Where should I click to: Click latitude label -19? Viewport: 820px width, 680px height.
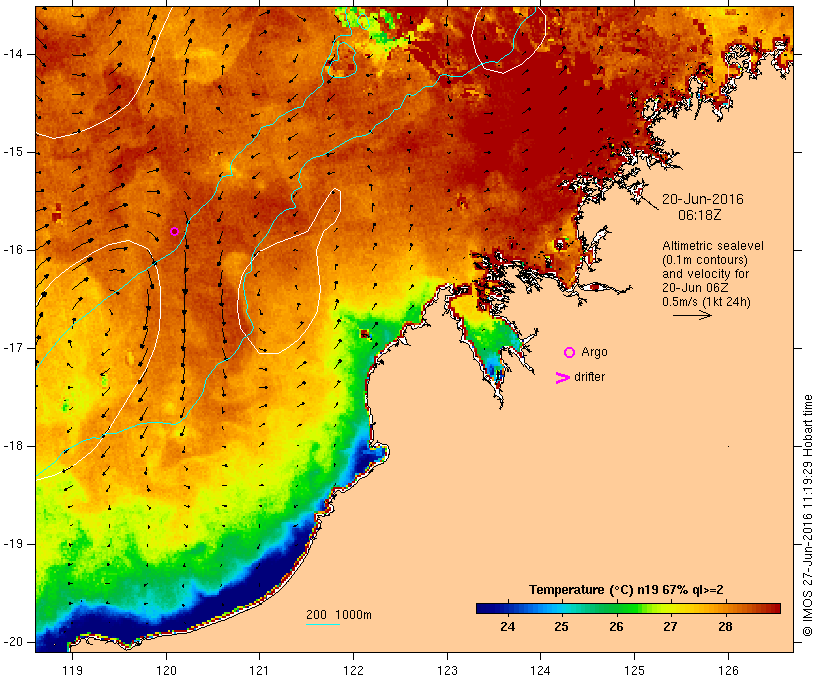pyautogui.click(x=13, y=544)
